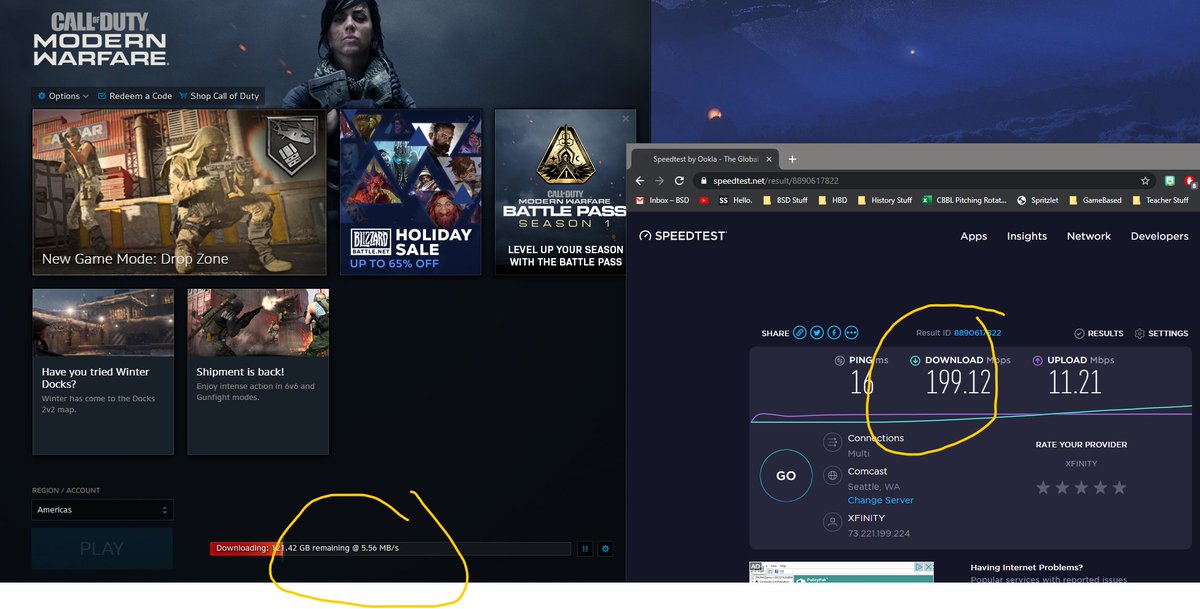Expand the Teacher Stuff bookmark folder
Viewport: 1200px width, 609px height.
(x=1159, y=200)
